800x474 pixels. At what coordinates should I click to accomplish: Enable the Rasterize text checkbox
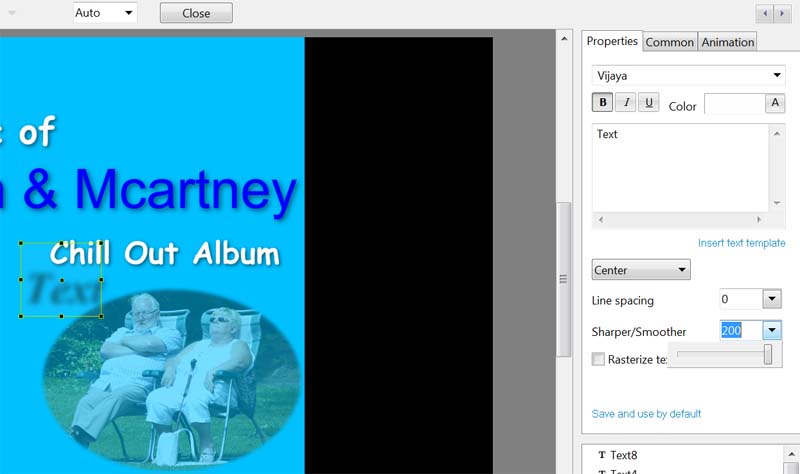click(598, 359)
